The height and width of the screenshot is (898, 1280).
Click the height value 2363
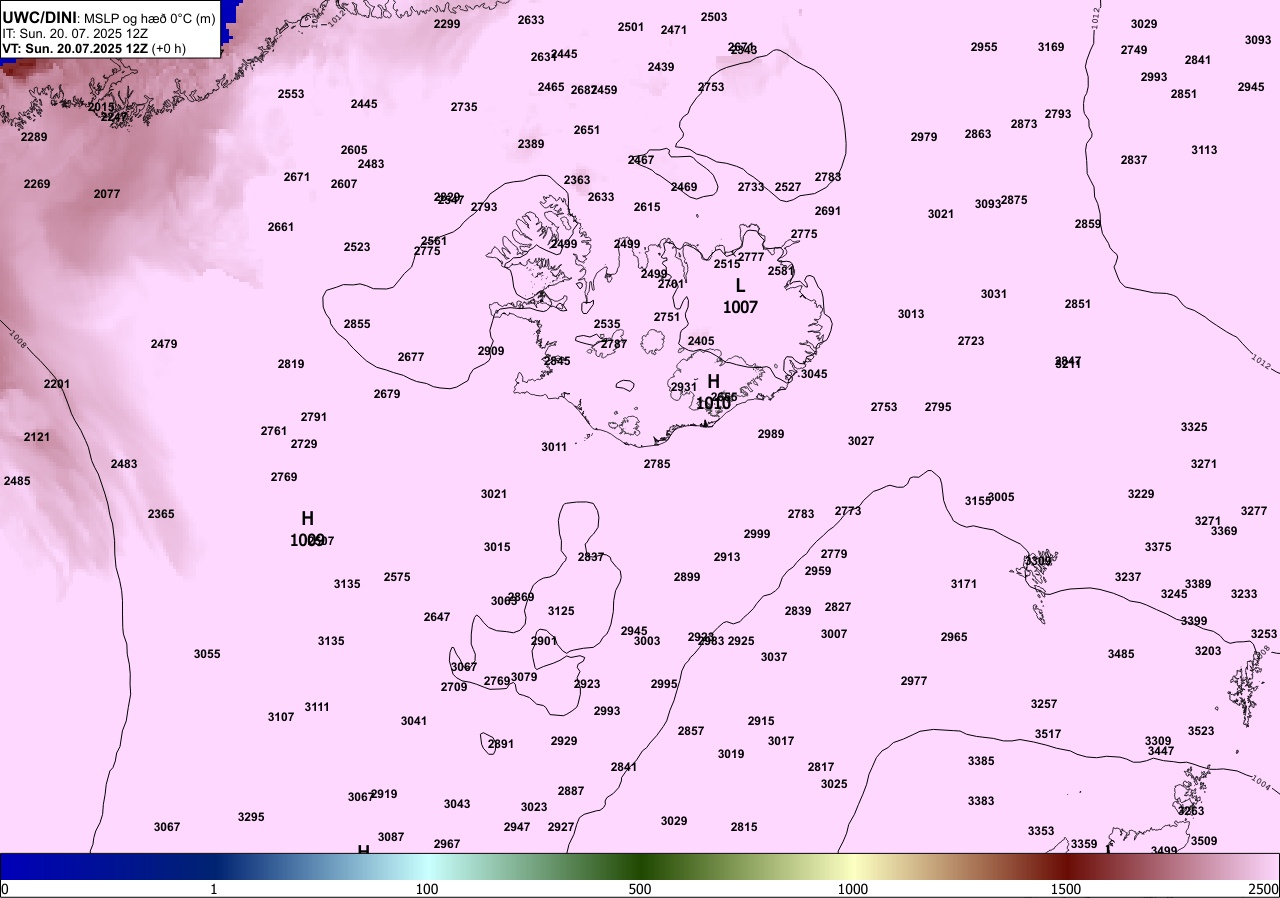click(577, 180)
